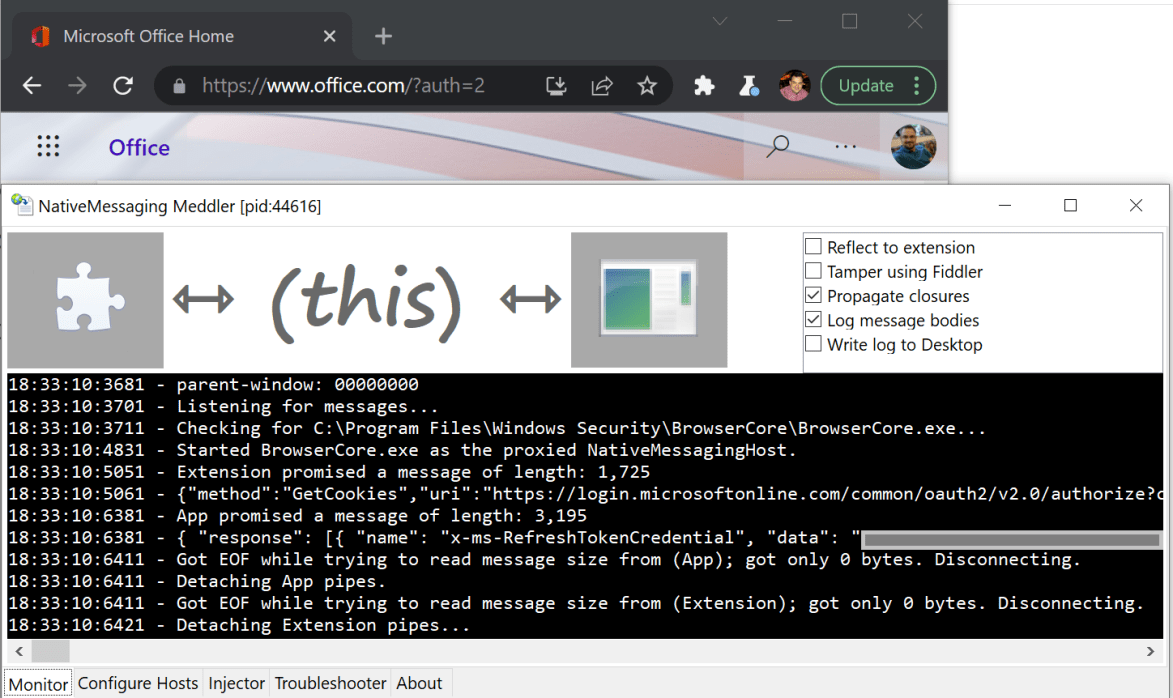Screen dimensions: 1173x698
Task: Open the Chrome three-dot menu
Action: (917, 86)
